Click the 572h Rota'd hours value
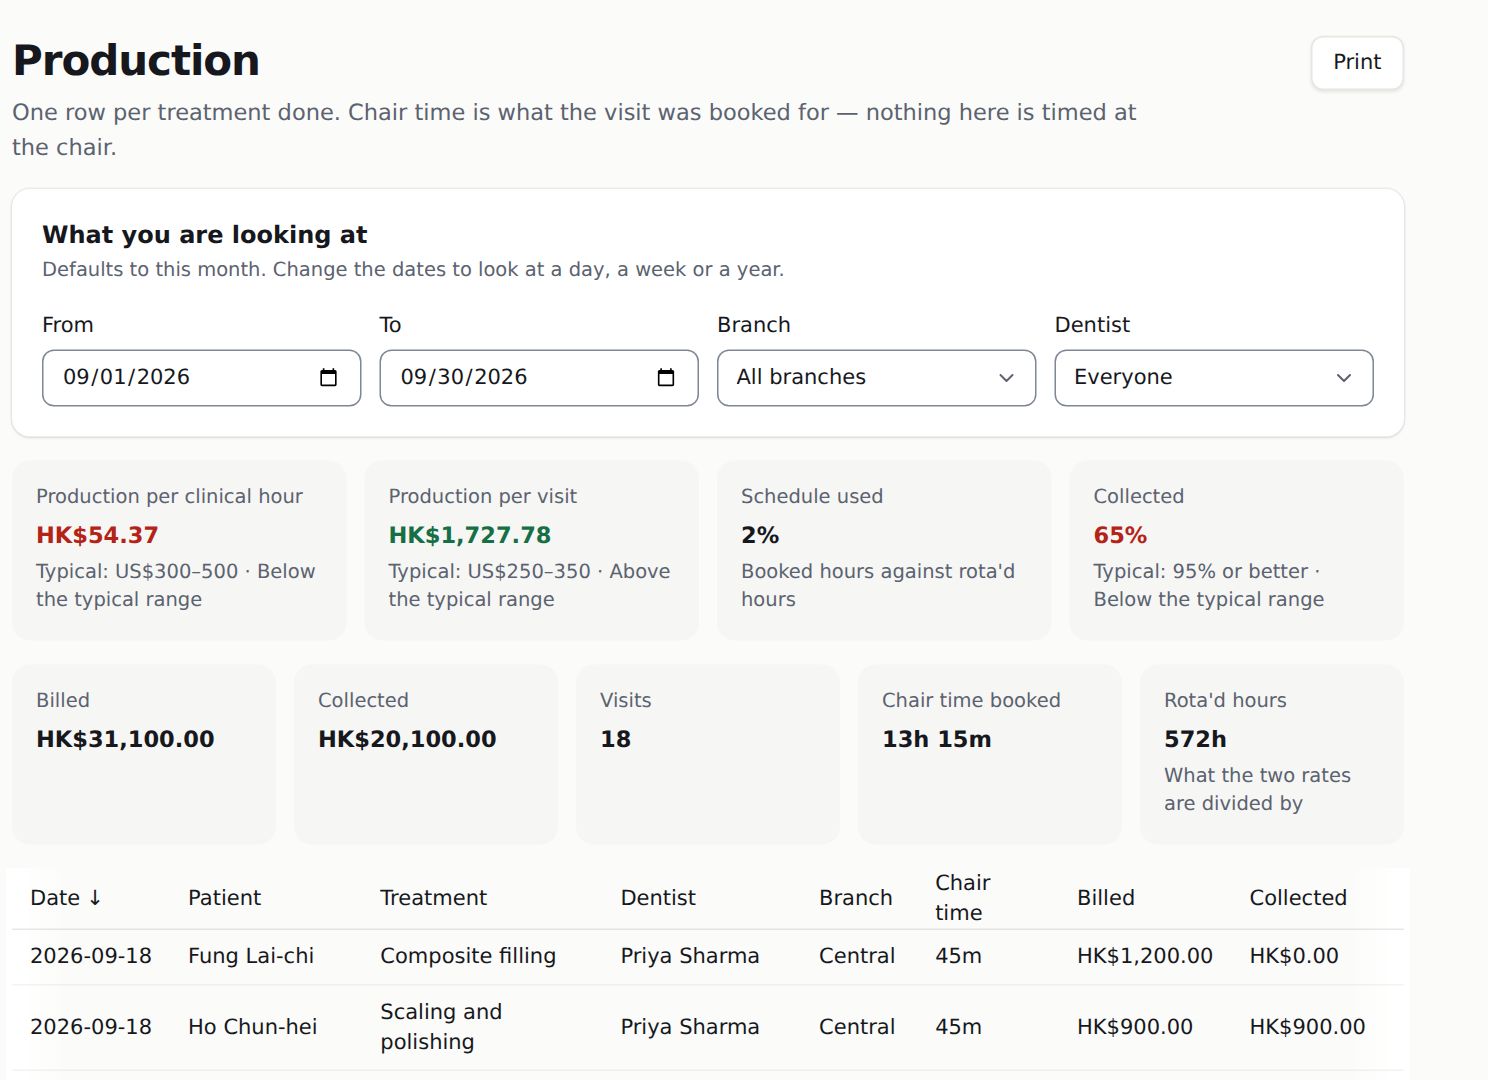This screenshot has width=1488, height=1080. [x=1195, y=739]
